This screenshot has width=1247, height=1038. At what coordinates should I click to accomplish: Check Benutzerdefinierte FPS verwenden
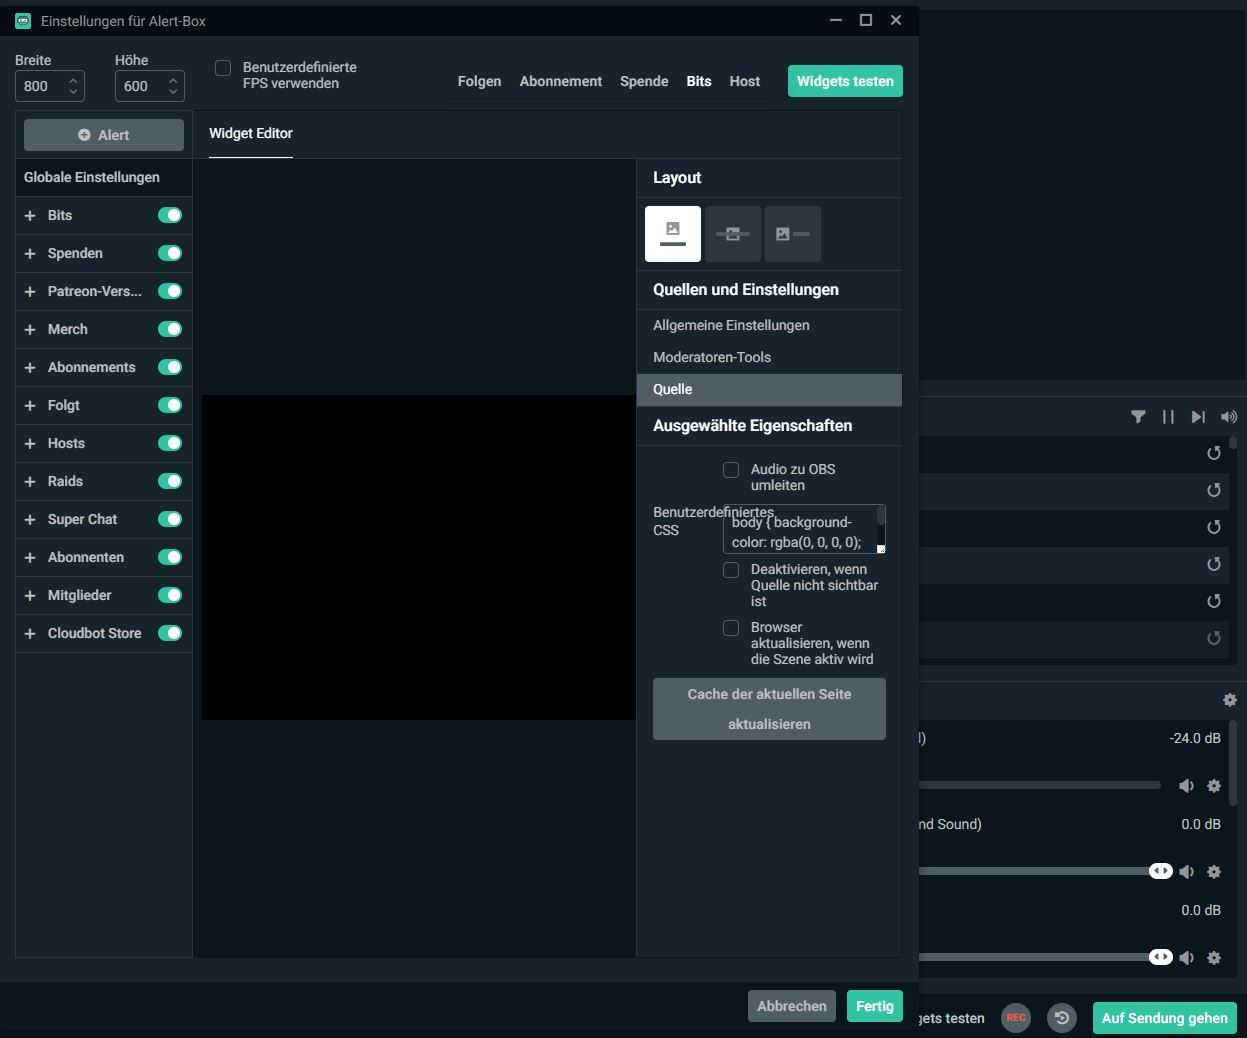(x=223, y=68)
